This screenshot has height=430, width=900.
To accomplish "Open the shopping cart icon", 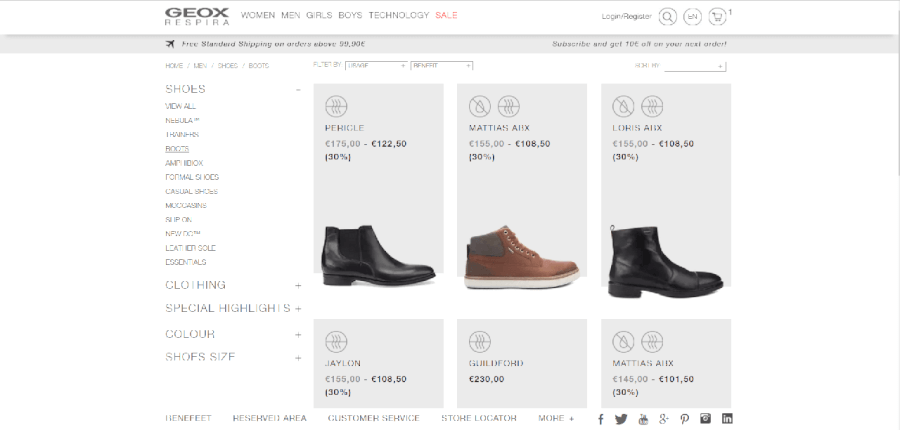I will click(717, 16).
